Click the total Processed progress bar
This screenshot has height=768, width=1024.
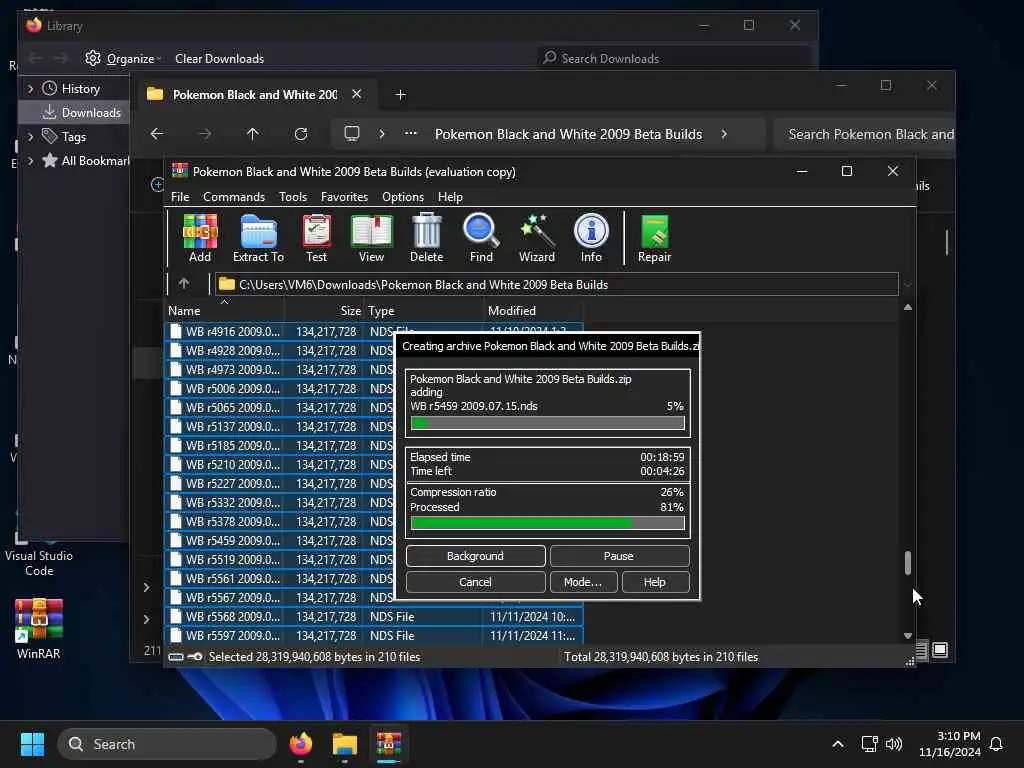coord(548,522)
